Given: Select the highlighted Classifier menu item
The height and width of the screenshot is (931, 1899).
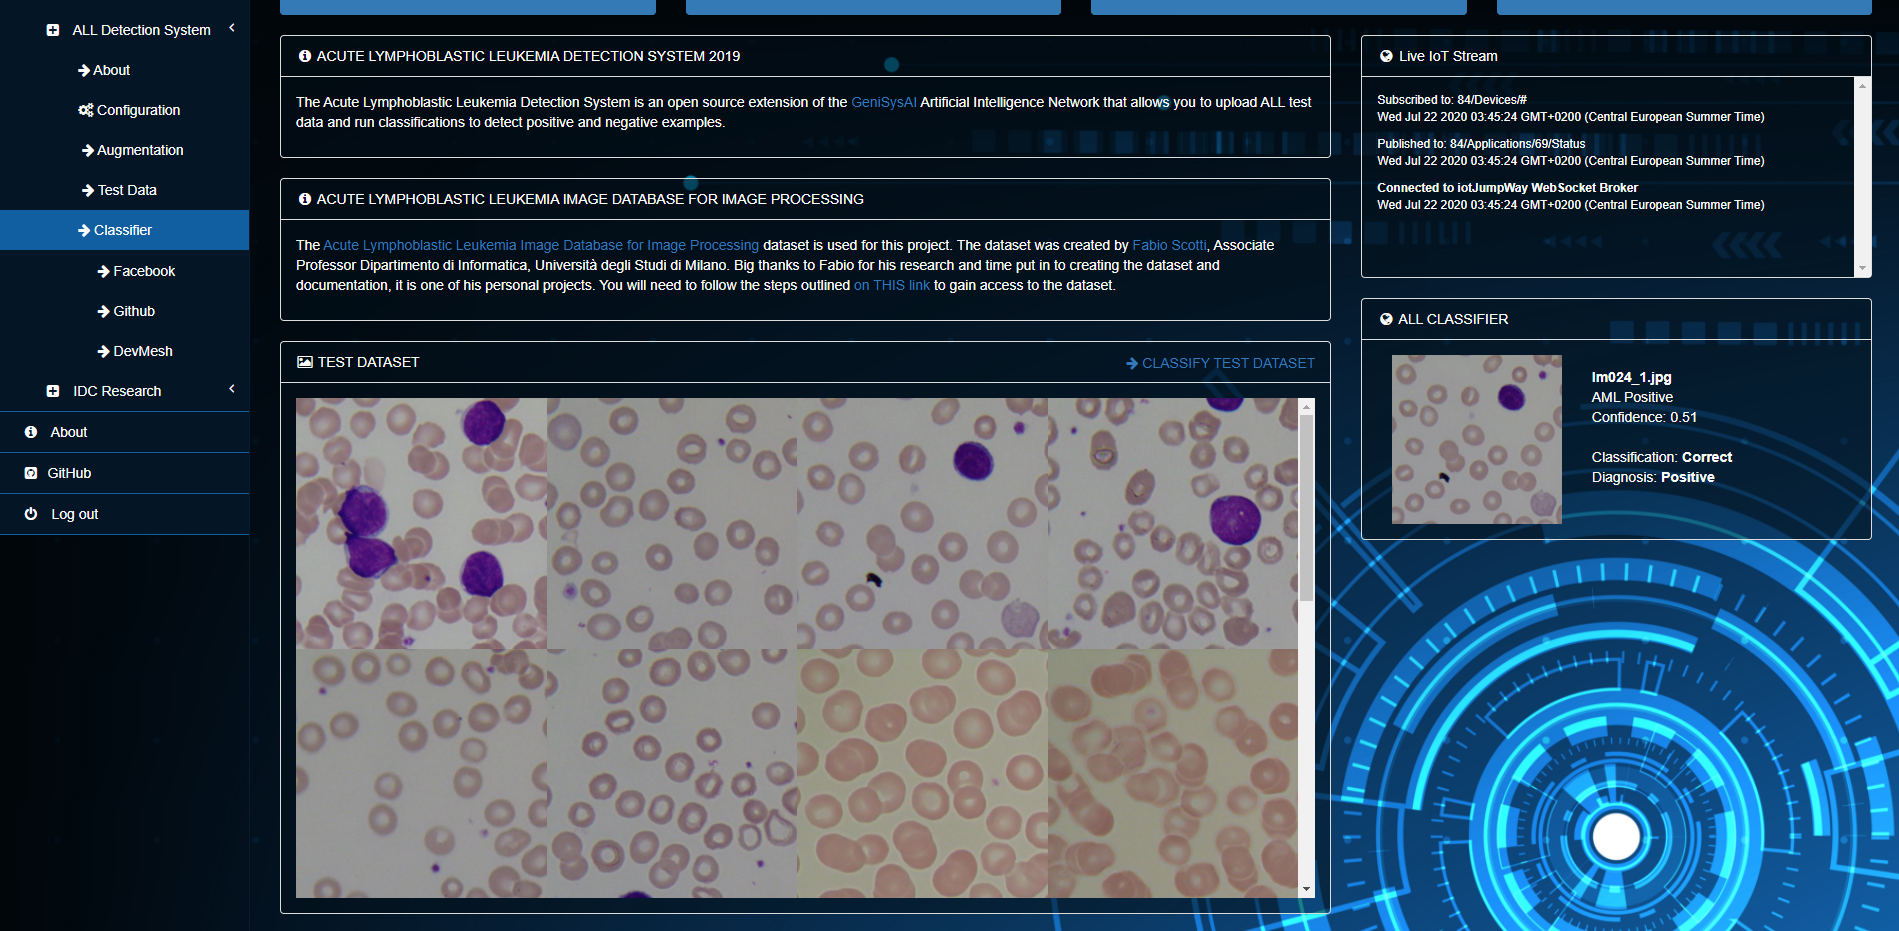Looking at the screenshot, I should tap(124, 230).
